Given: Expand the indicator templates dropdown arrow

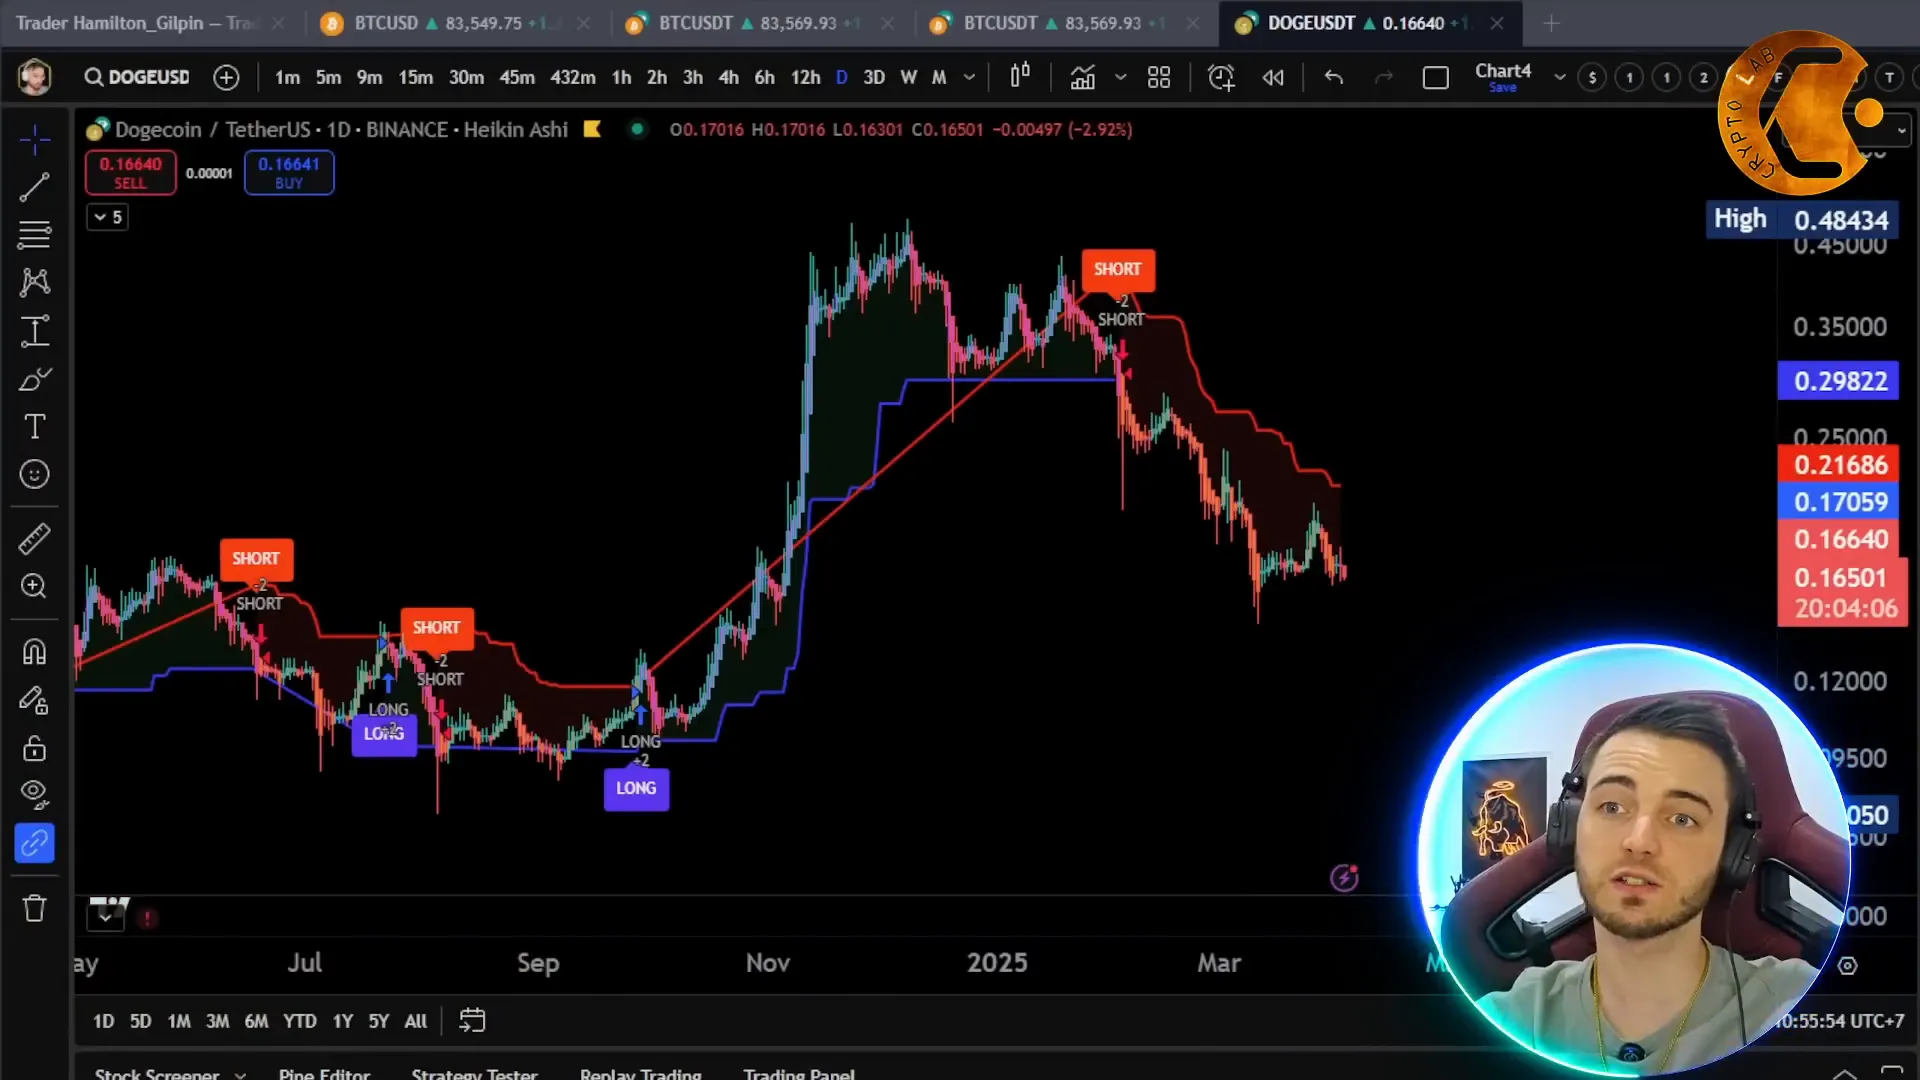Looking at the screenshot, I should [x=1120, y=77].
